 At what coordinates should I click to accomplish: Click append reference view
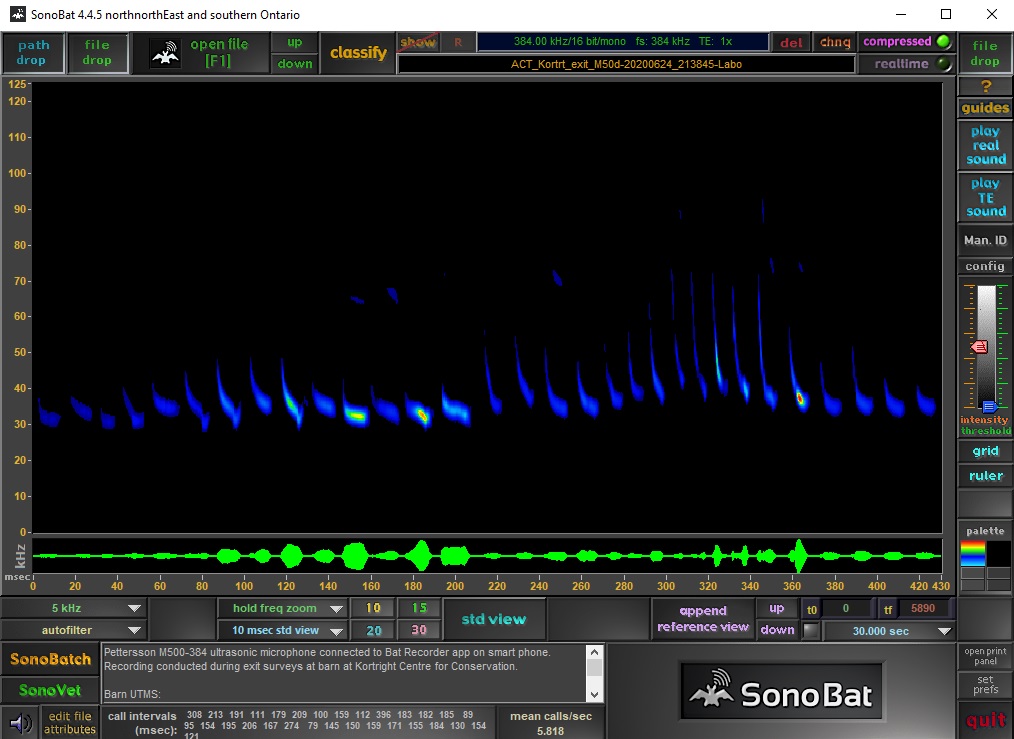pyautogui.click(x=703, y=619)
